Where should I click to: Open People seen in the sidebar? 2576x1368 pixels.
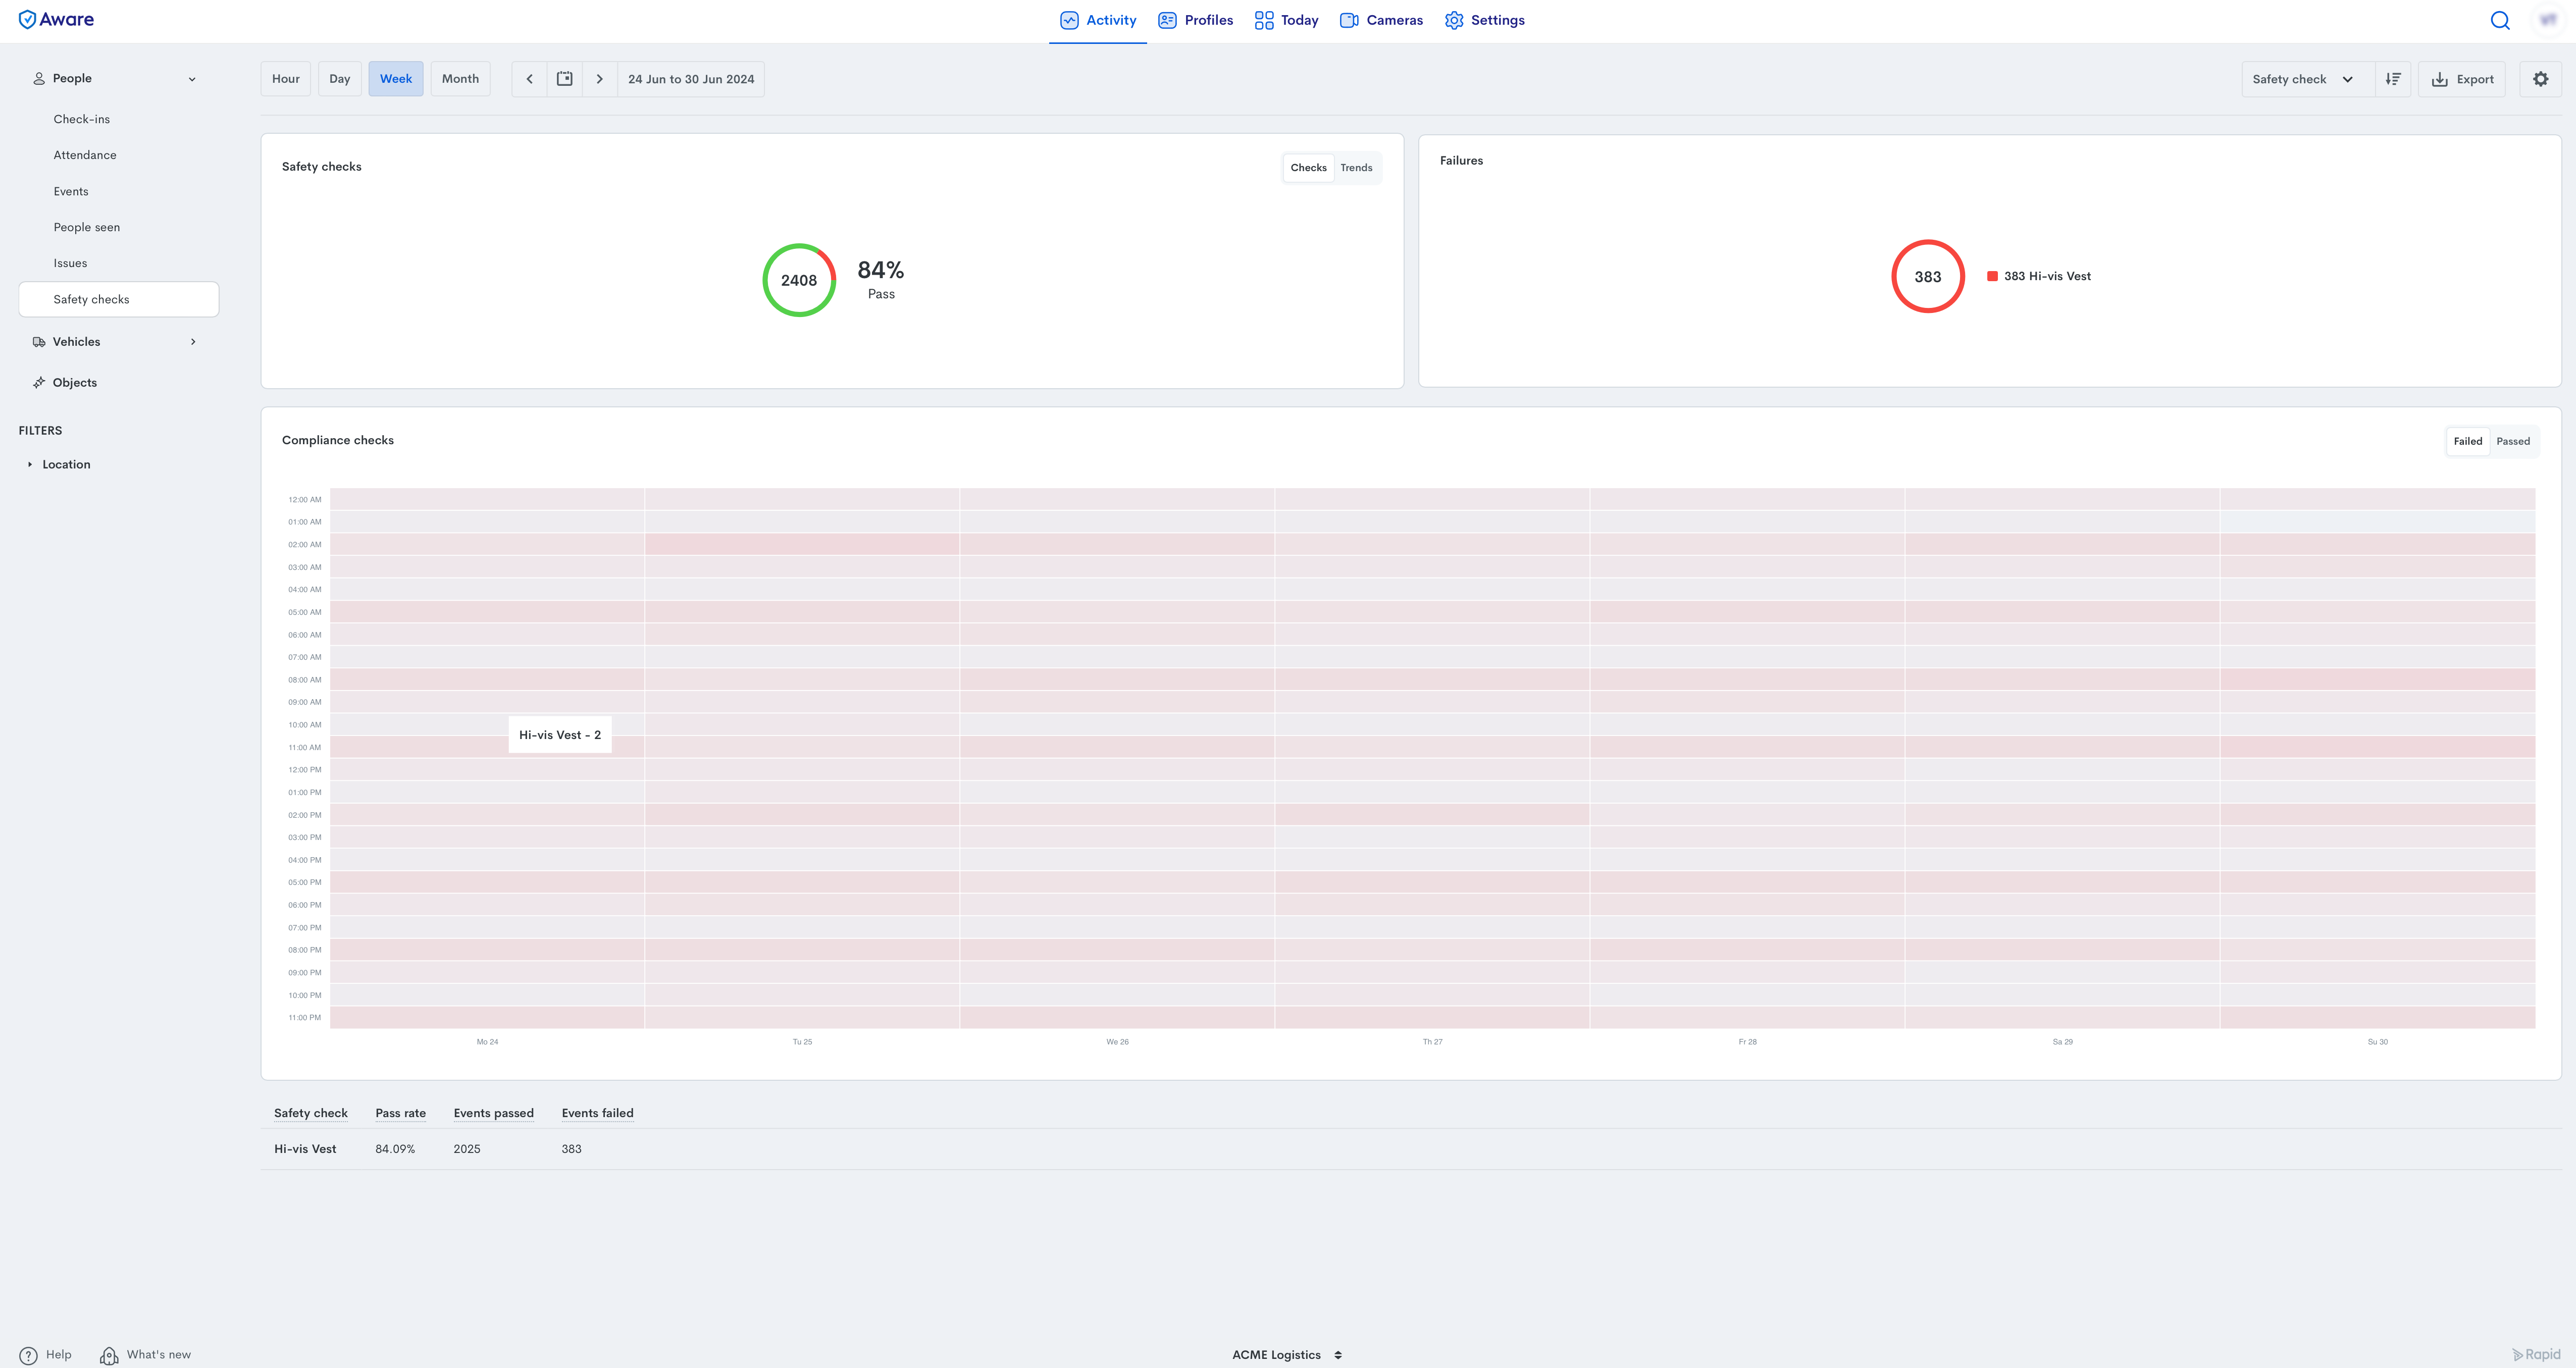[87, 227]
